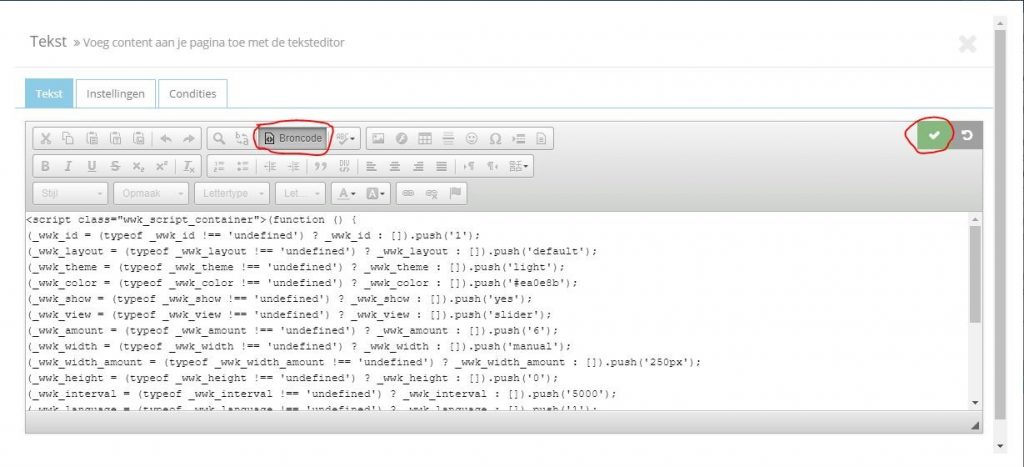Switch to the Instellingen tab
This screenshot has width=1024, height=467.
pyautogui.click(x=116, y=94)
